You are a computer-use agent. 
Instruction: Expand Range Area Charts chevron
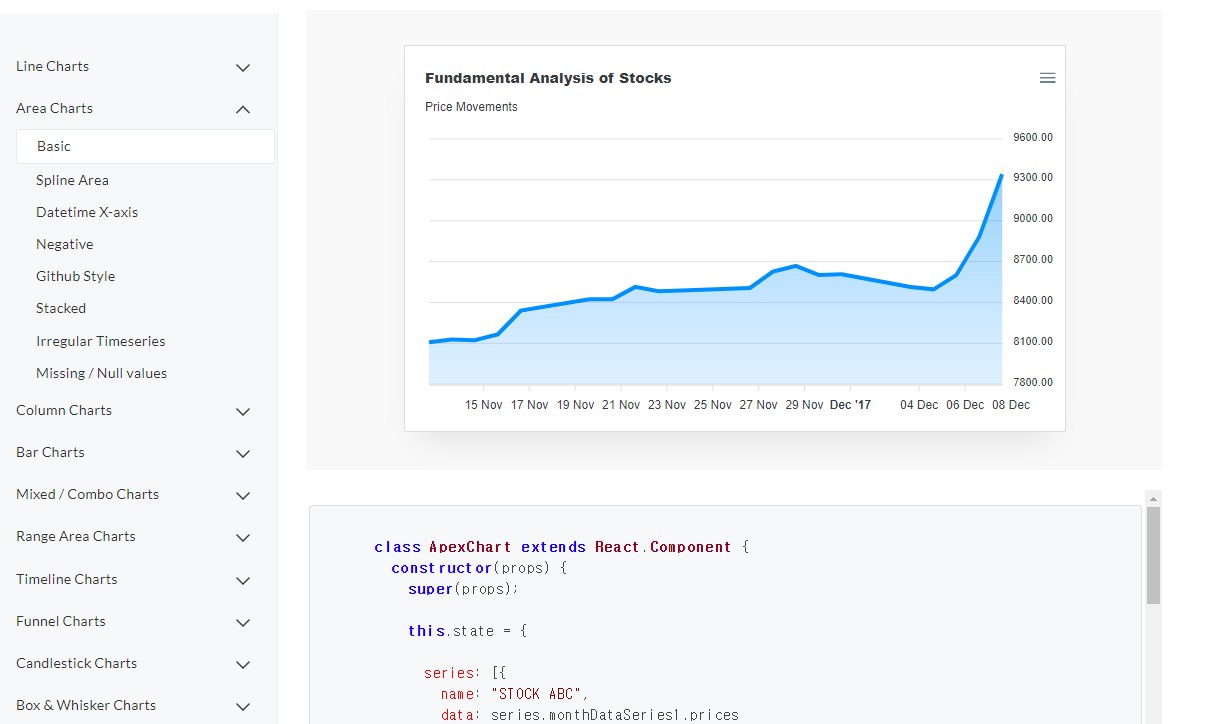pos(243,538)
